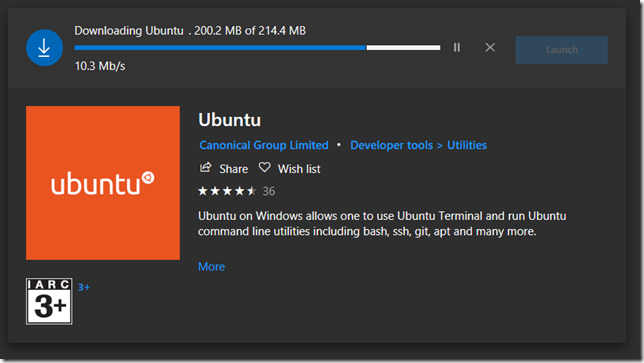The width and height of the screenshot is (644, 363).
Task: Click the Wish list text label
Action: click(x=299, y=169)
